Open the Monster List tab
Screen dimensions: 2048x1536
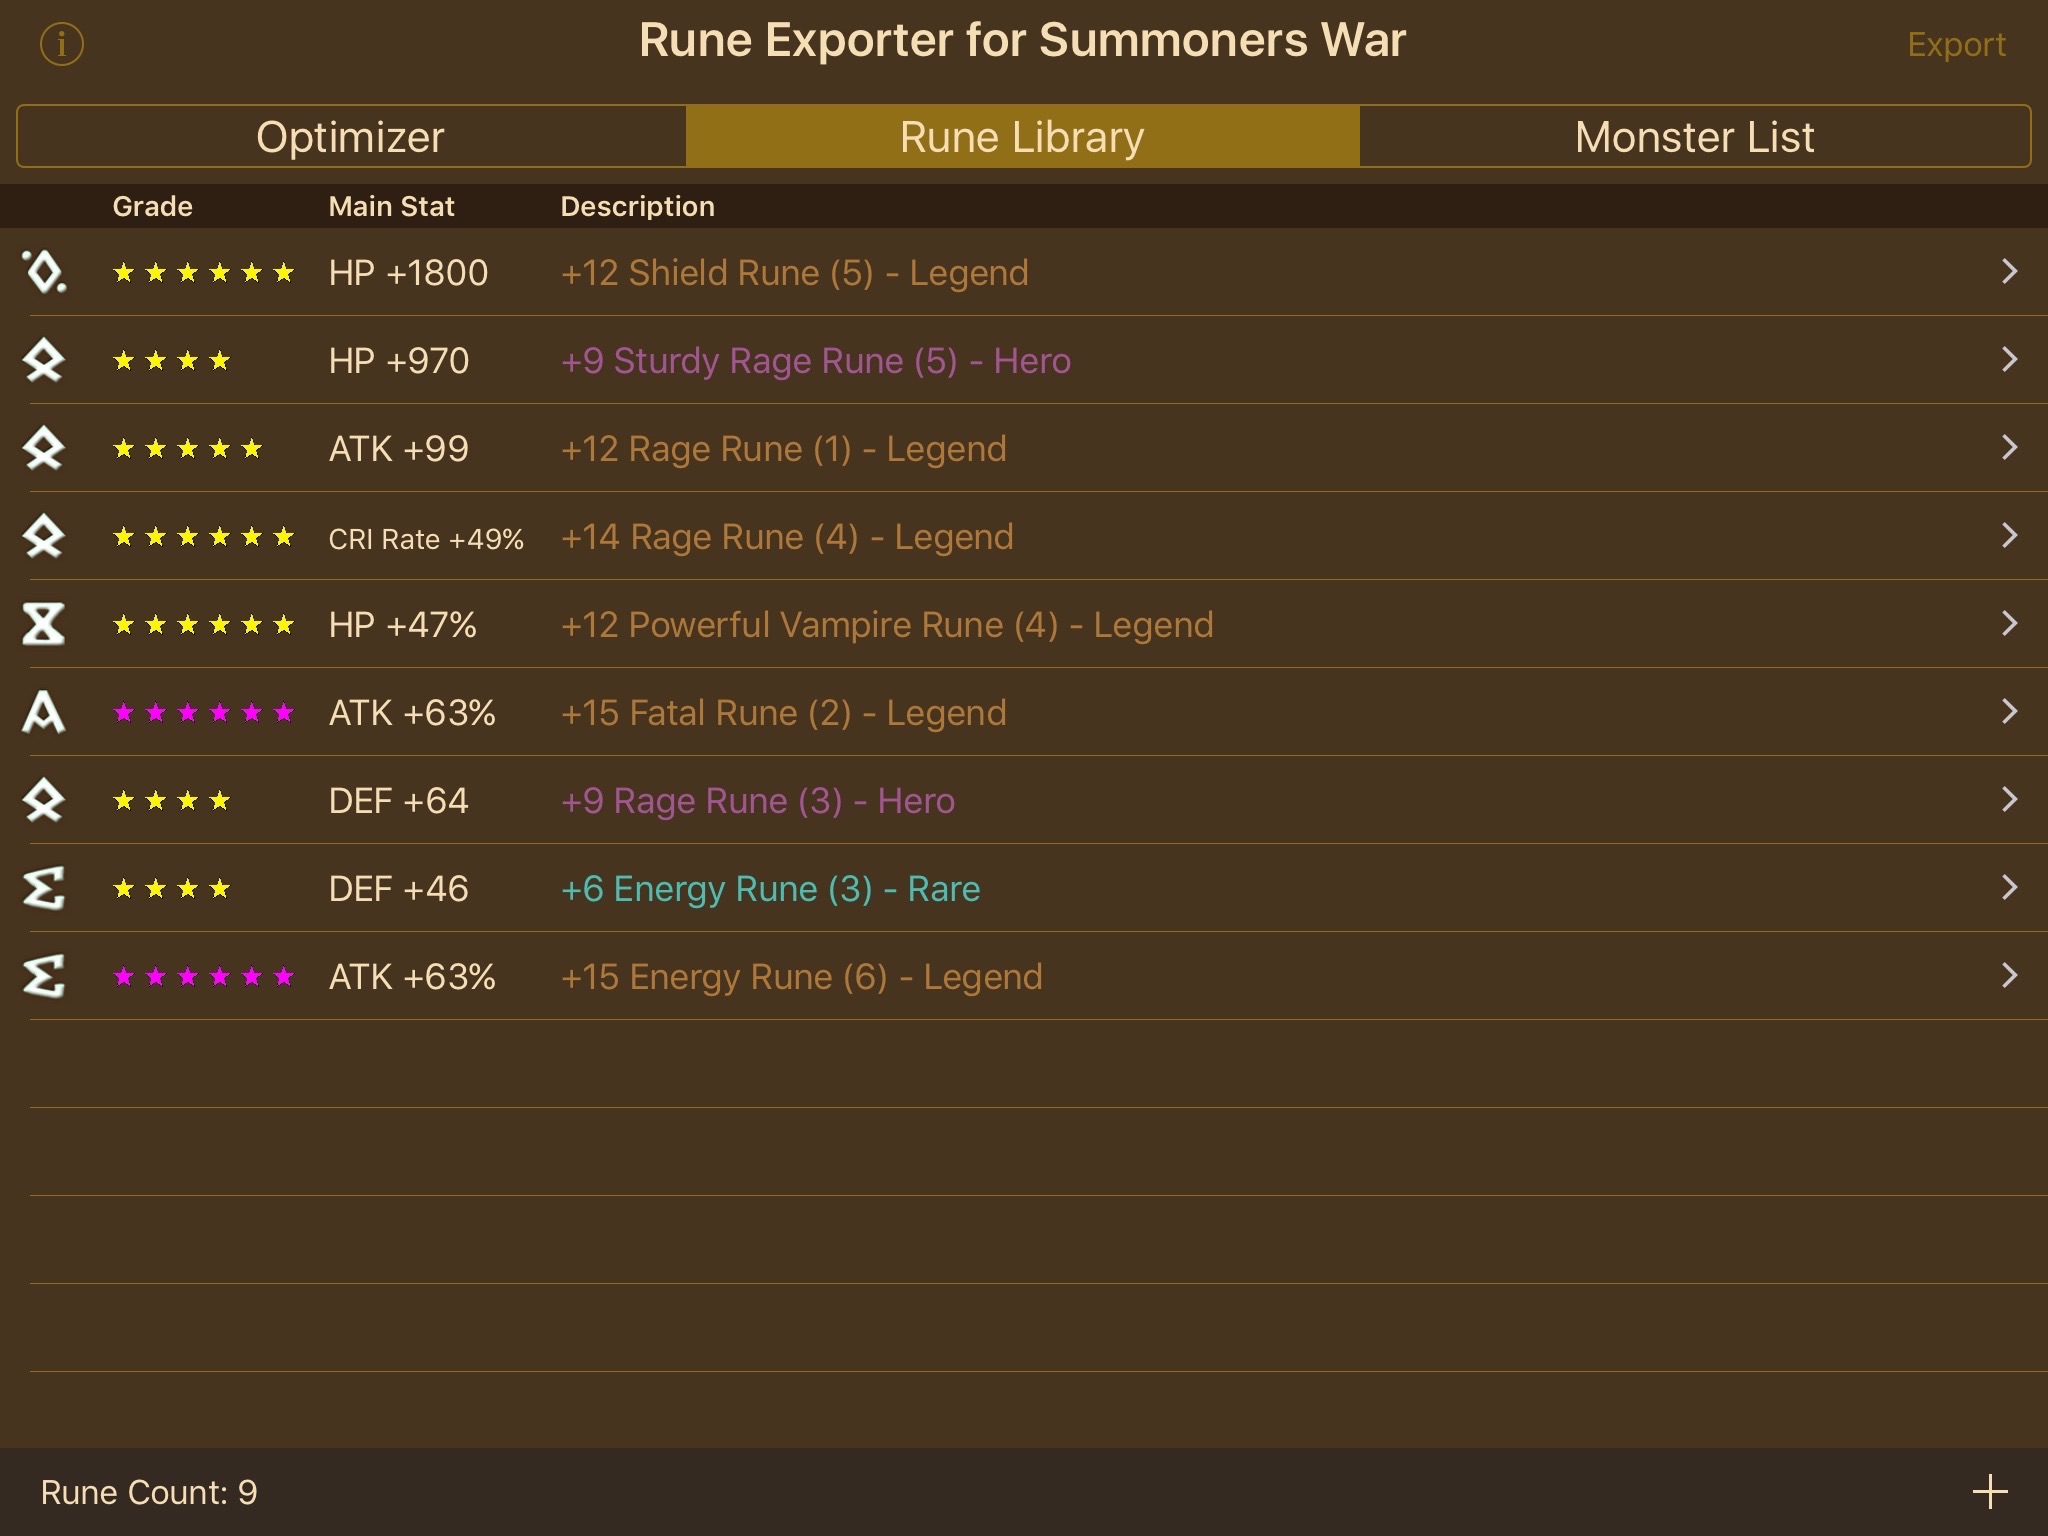point(1694,137)
